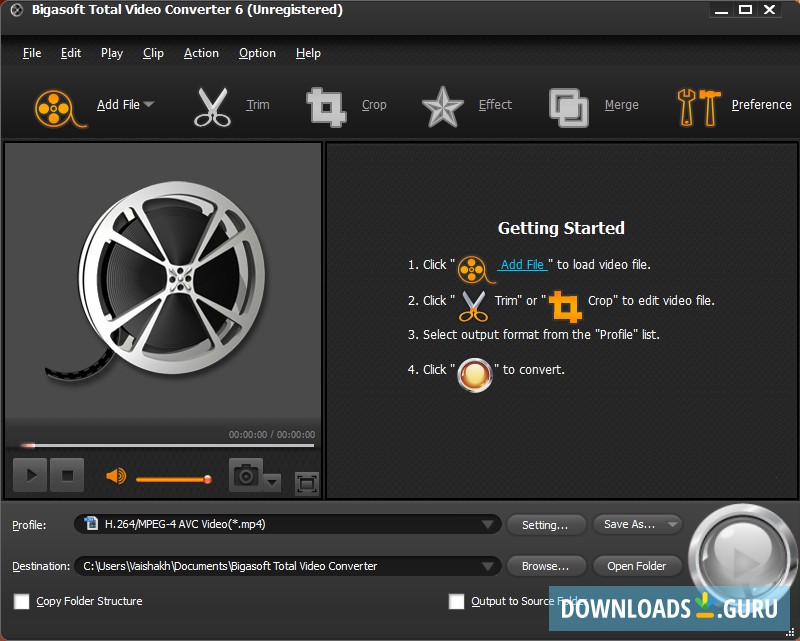Image resolution: width=800 pixels, height=641 pixels.
Task: Click the orange crop icon in Getting Started
Action: coord(565,306)
